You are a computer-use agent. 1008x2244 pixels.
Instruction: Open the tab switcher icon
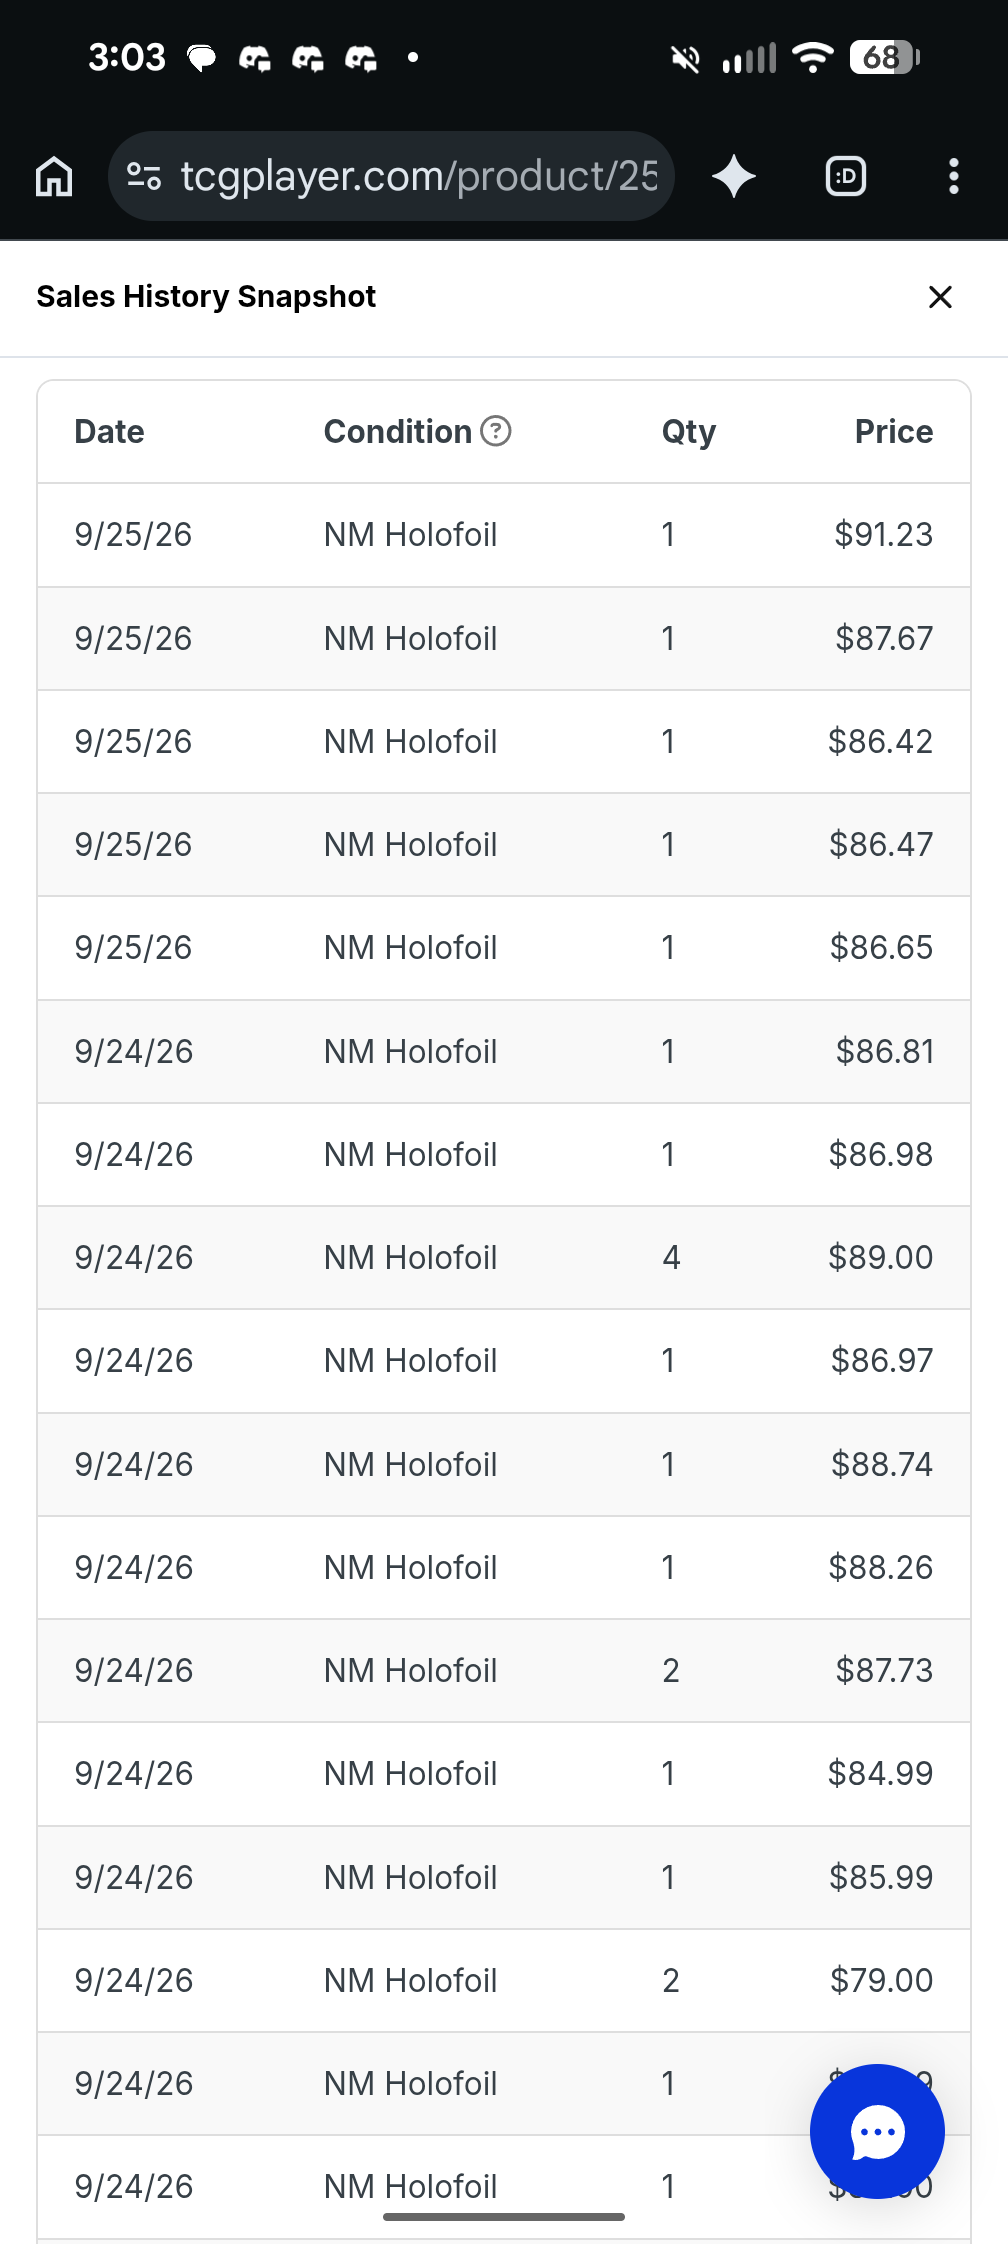846,177
